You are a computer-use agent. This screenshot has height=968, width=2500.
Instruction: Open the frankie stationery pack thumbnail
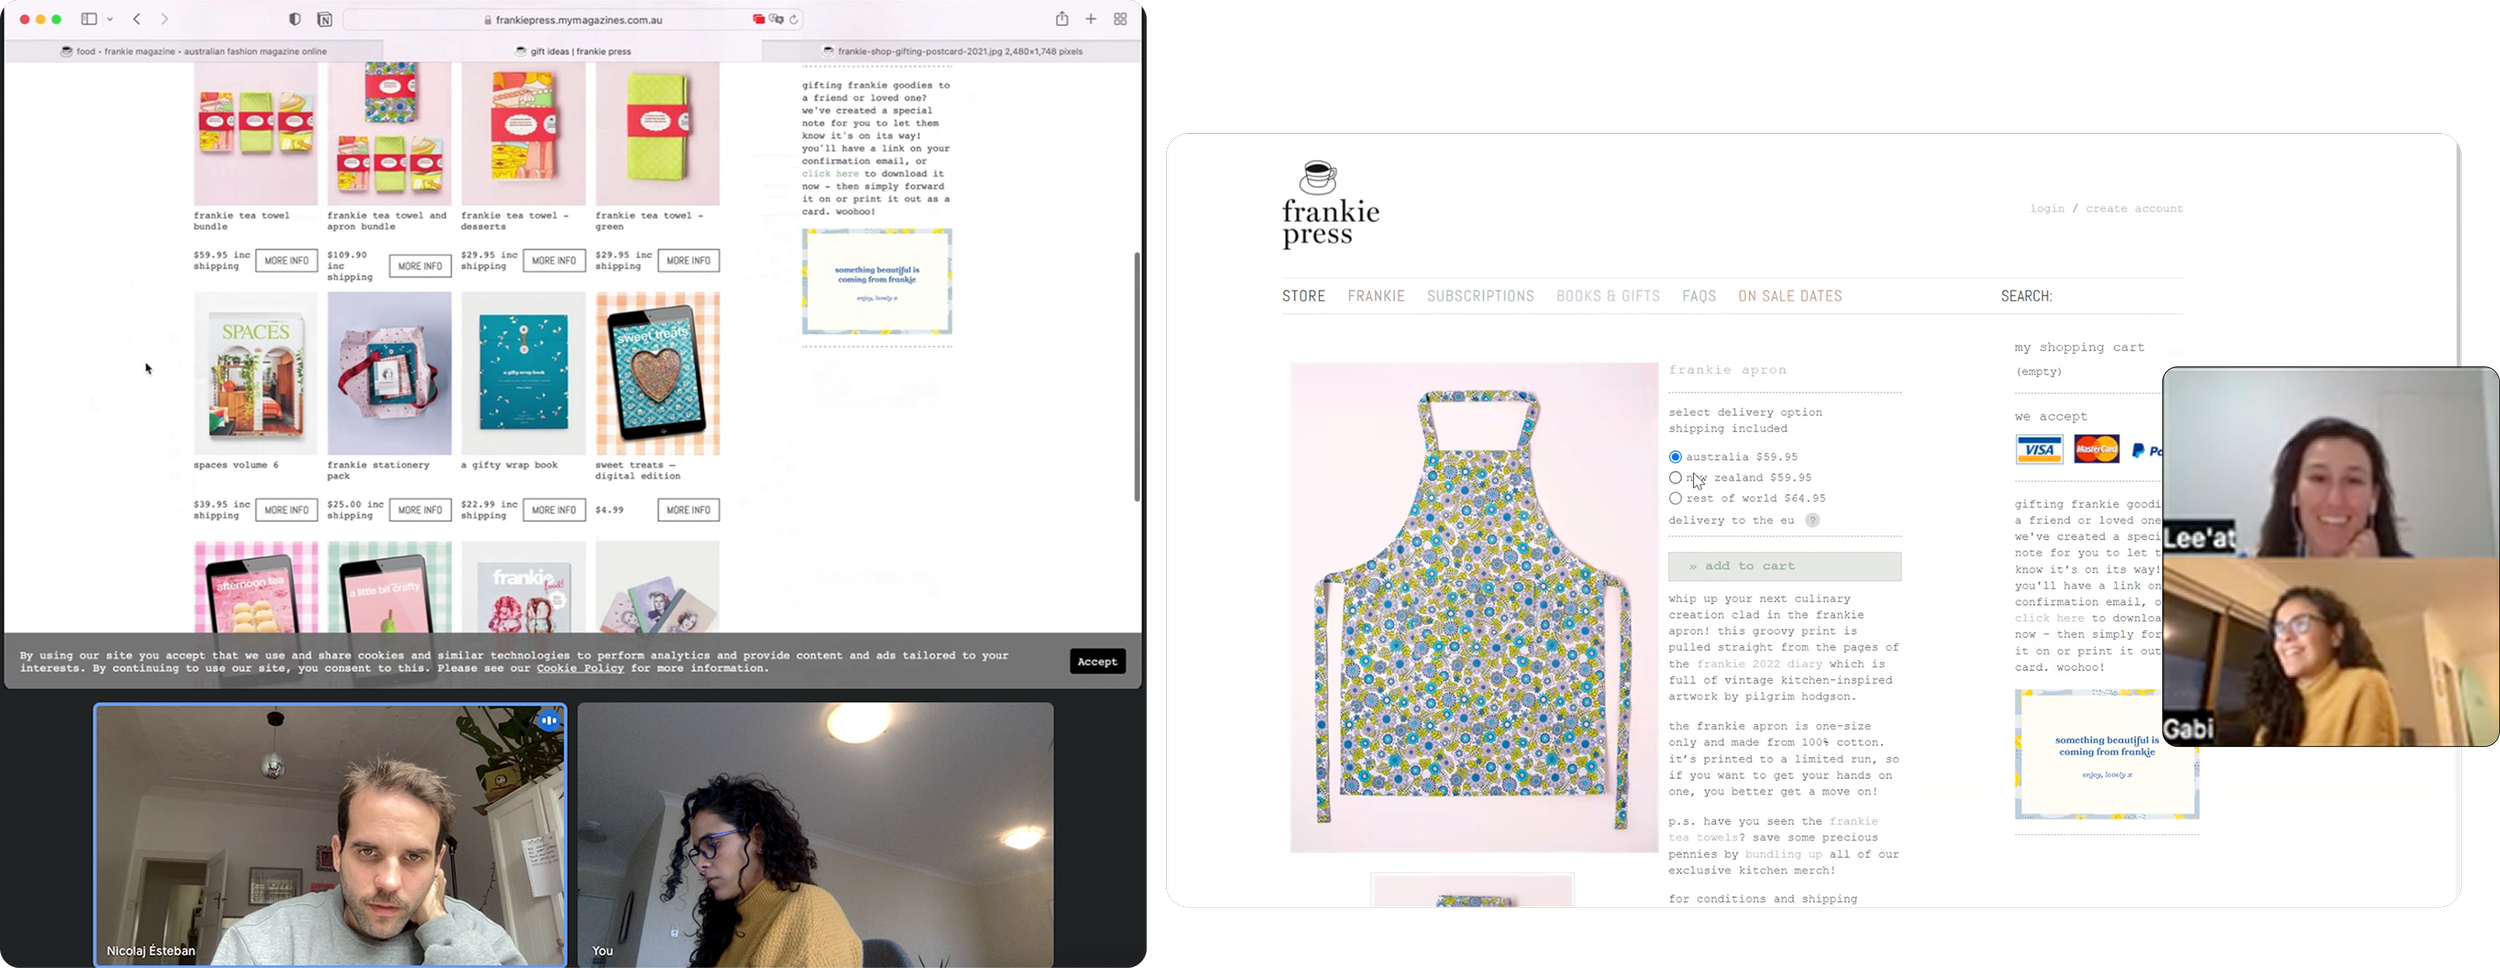[x=390, y=374]
